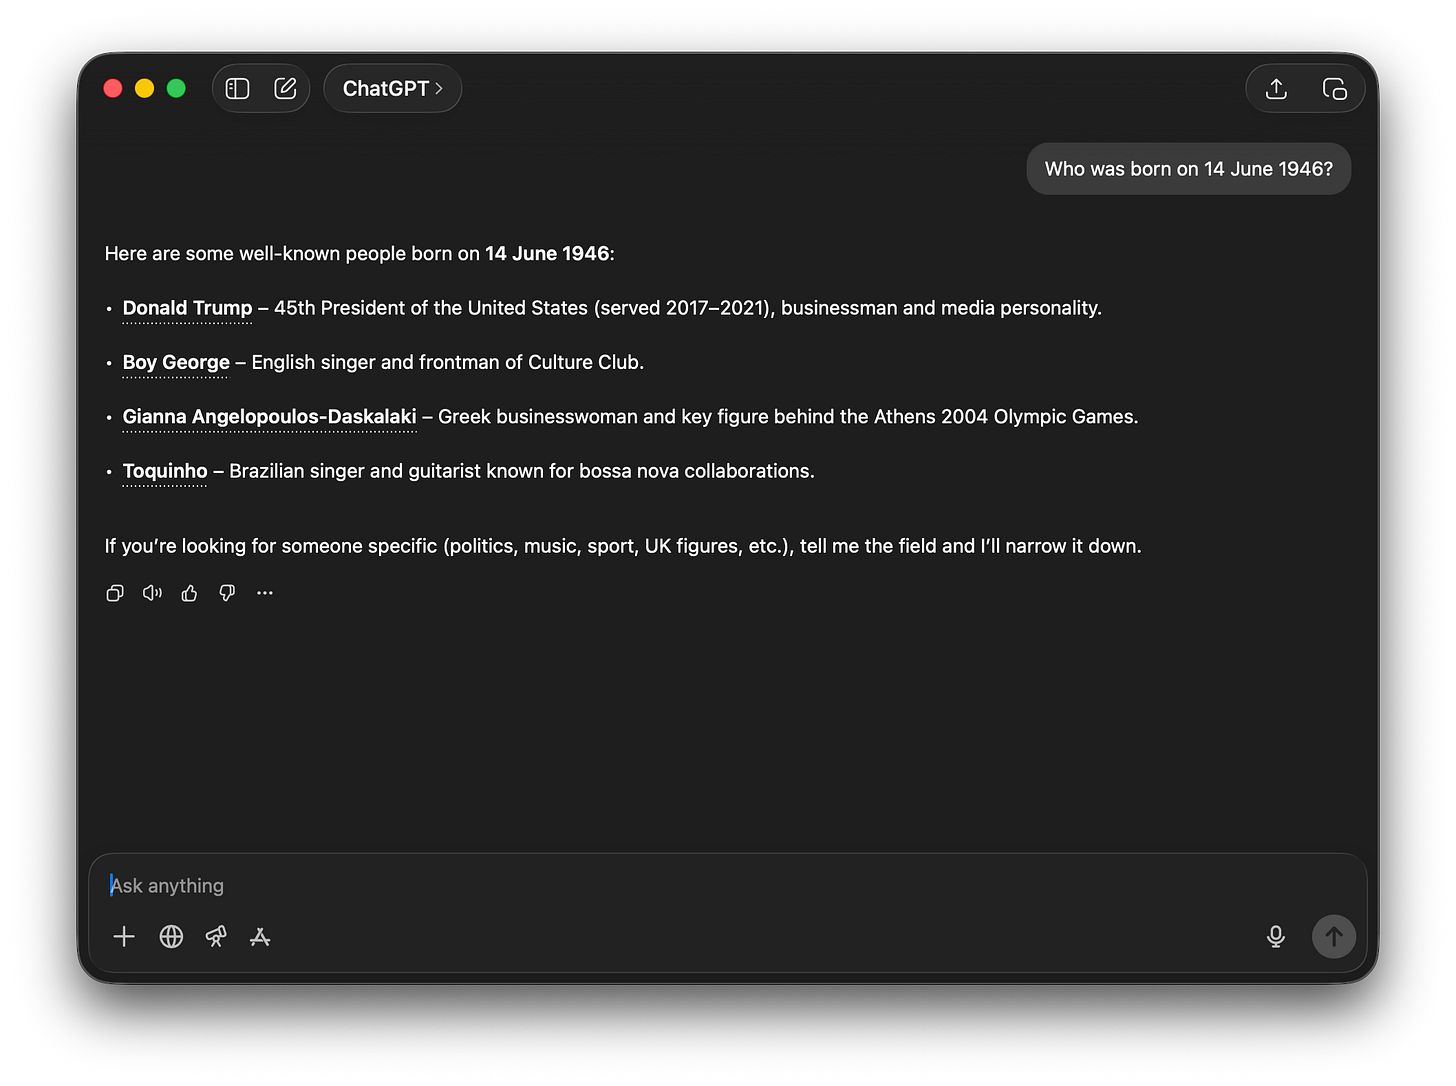This screenshot has height=1086, width=1456.
Task: Open the apps icon in composer
Action: click(260, 937)
